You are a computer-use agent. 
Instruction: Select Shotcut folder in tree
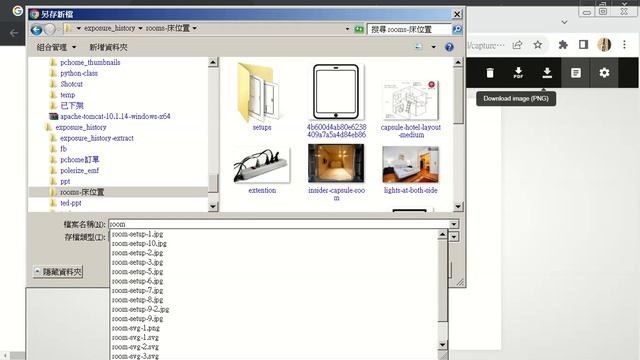pyautogui.click(x=71, y=84)
